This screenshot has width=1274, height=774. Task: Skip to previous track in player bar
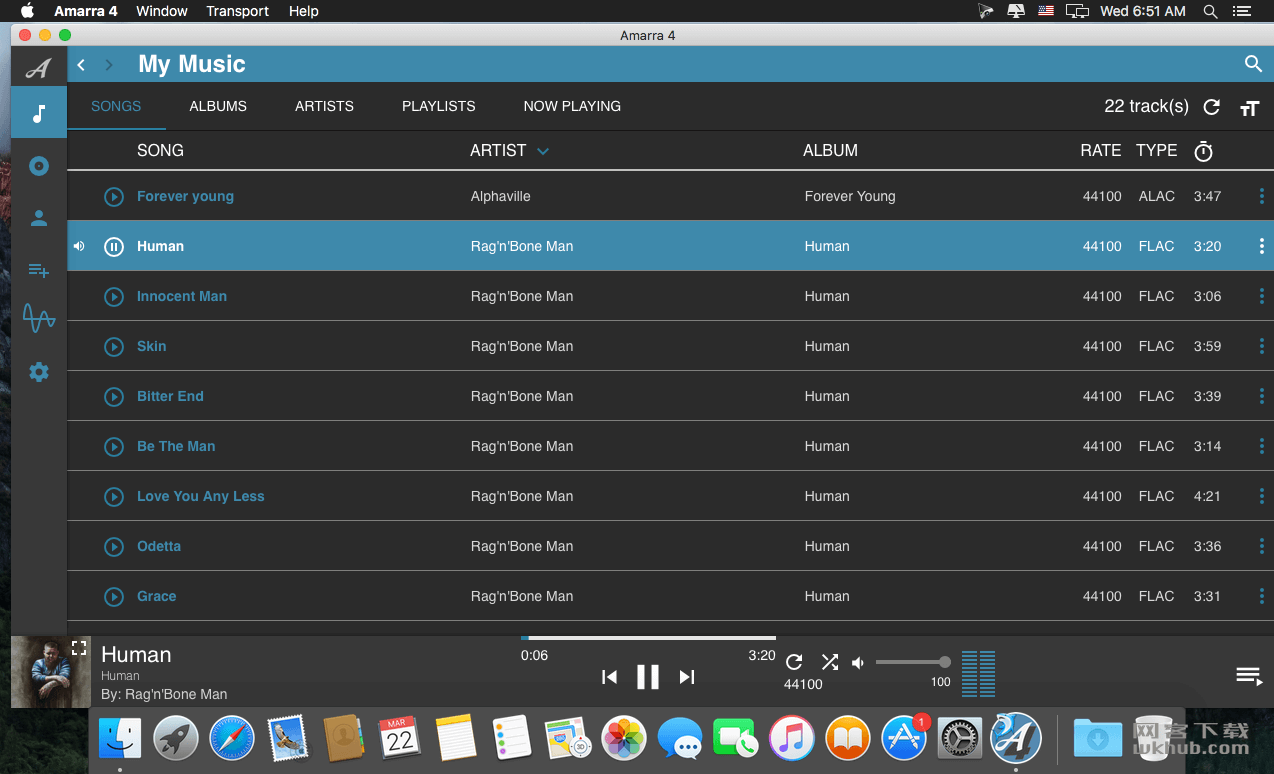coord(609,677)
